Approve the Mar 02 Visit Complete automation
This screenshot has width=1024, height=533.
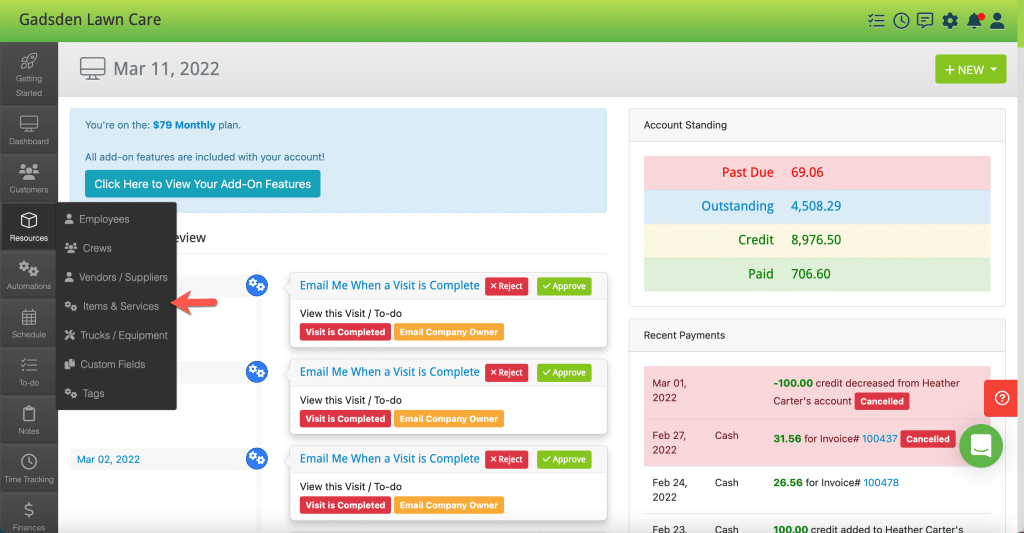pos(564,459)
